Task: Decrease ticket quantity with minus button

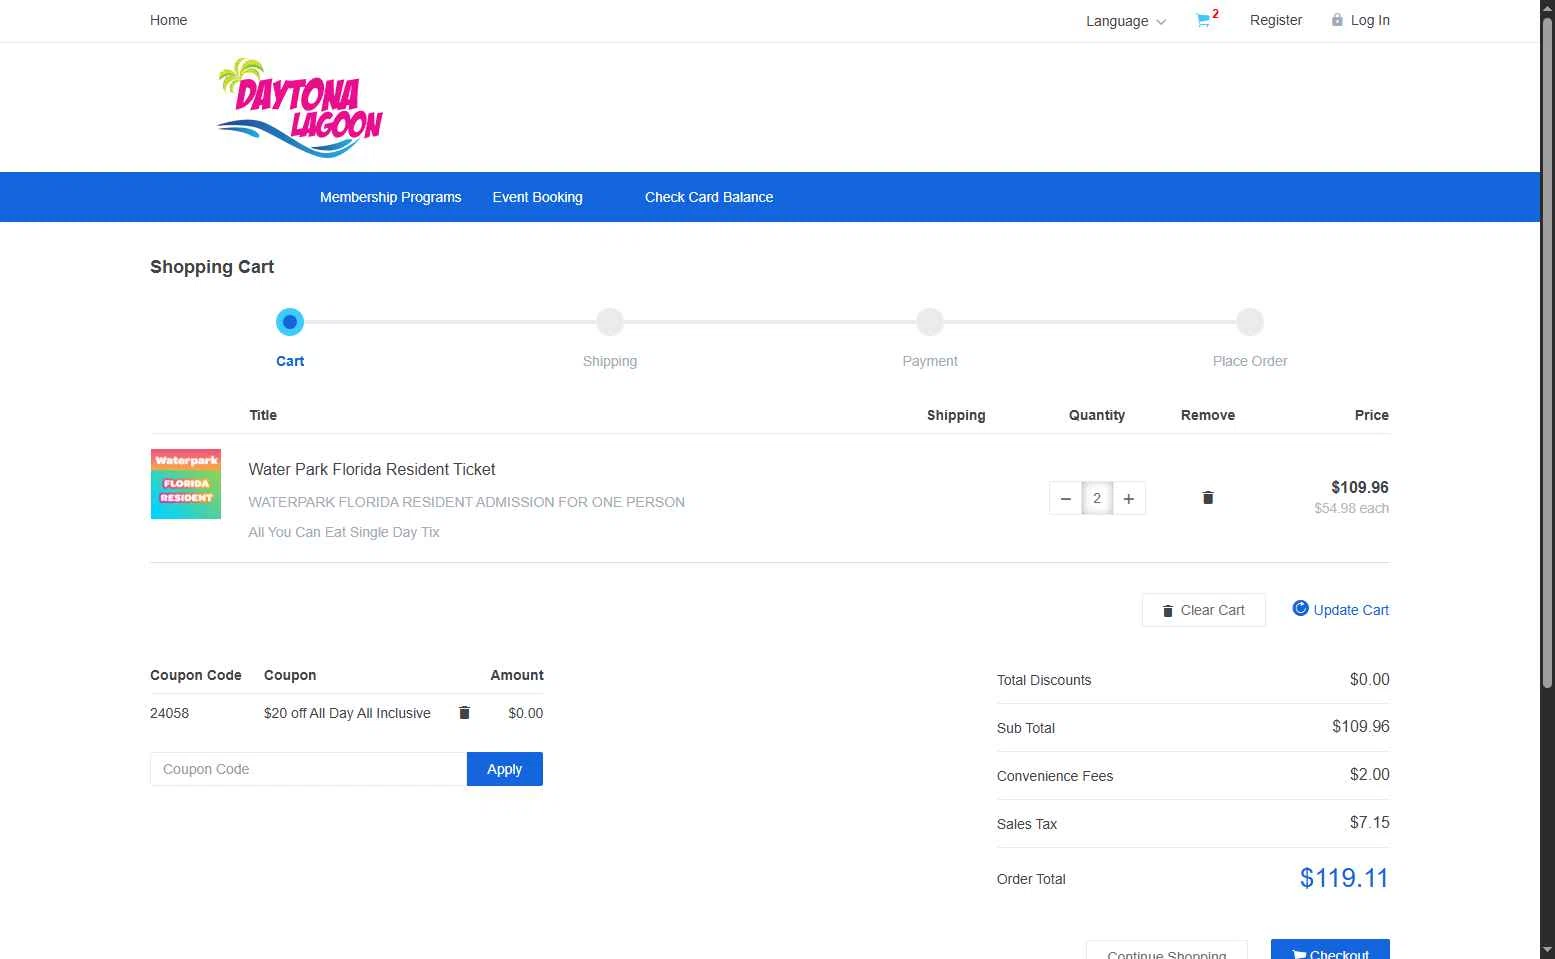Action: point(1066,498)
